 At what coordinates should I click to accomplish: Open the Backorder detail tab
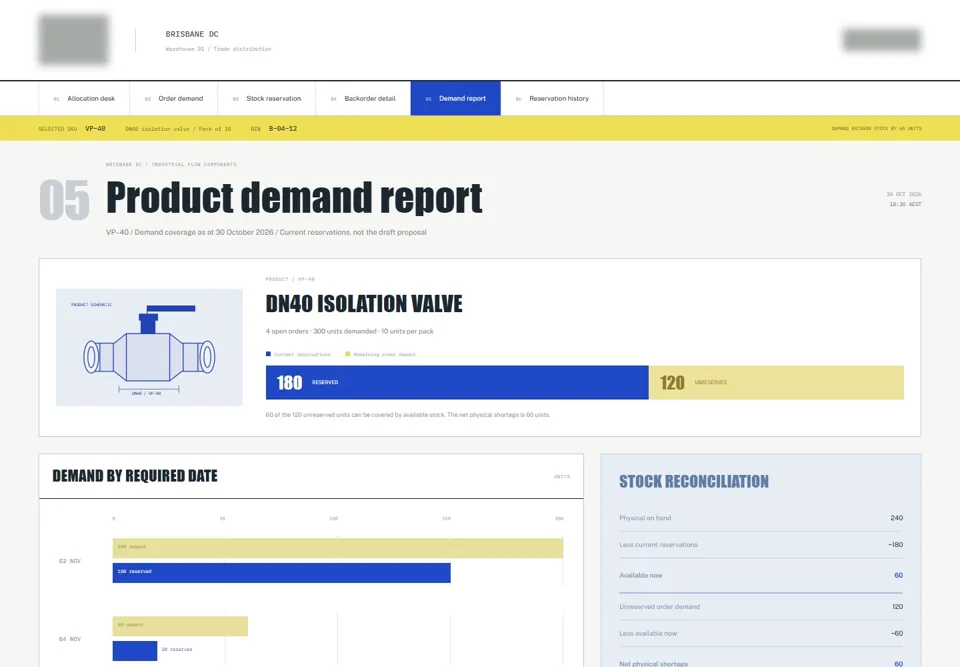(x=363, y=99)
